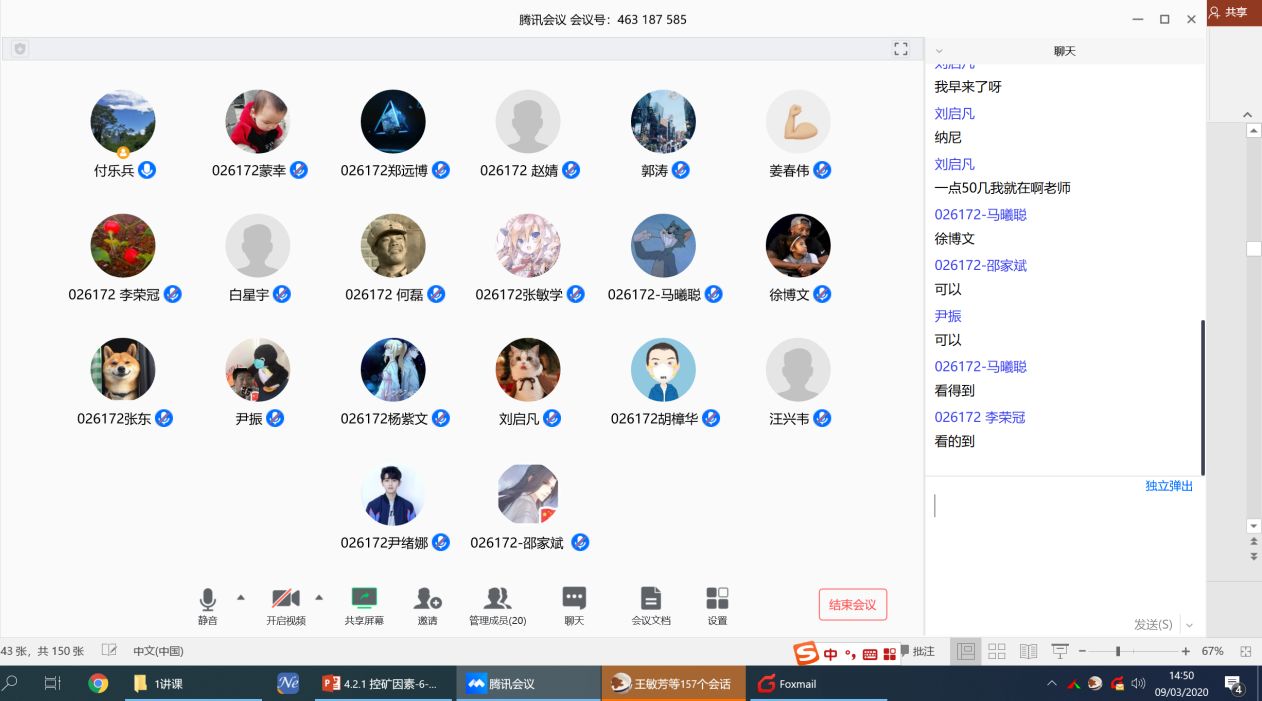Toggle the 开启视频 camera button

pos(285,600)
